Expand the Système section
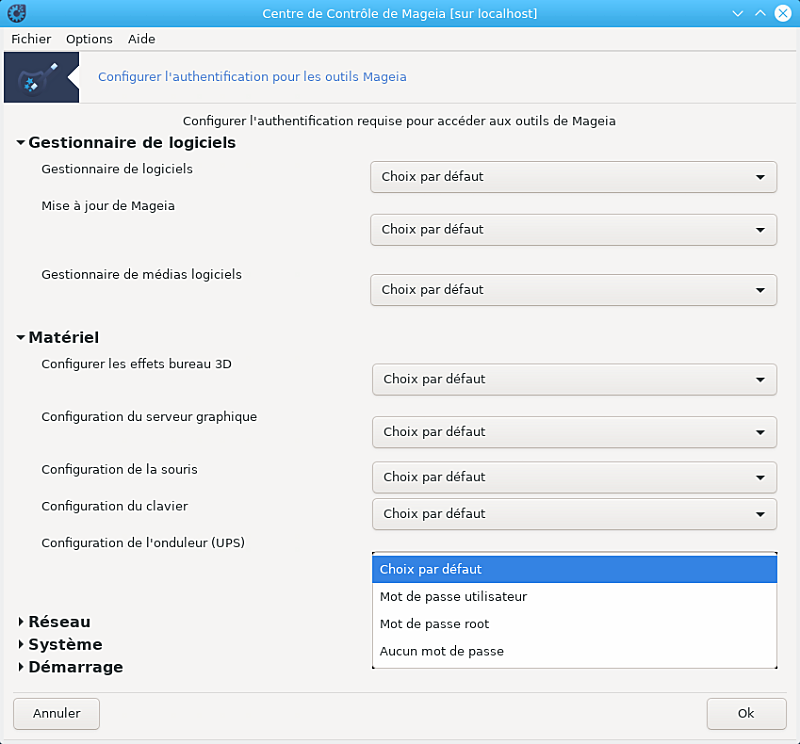Image resolution: width=800 pixels, height=744 pixels. (x=20, y=644)
